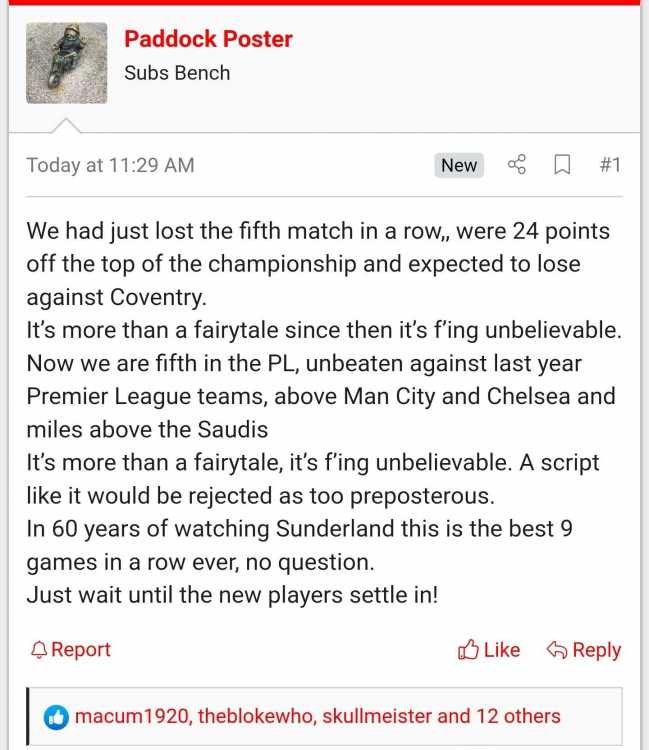
Task: Open the Paddock Poster username profile link
Action: 208,39
